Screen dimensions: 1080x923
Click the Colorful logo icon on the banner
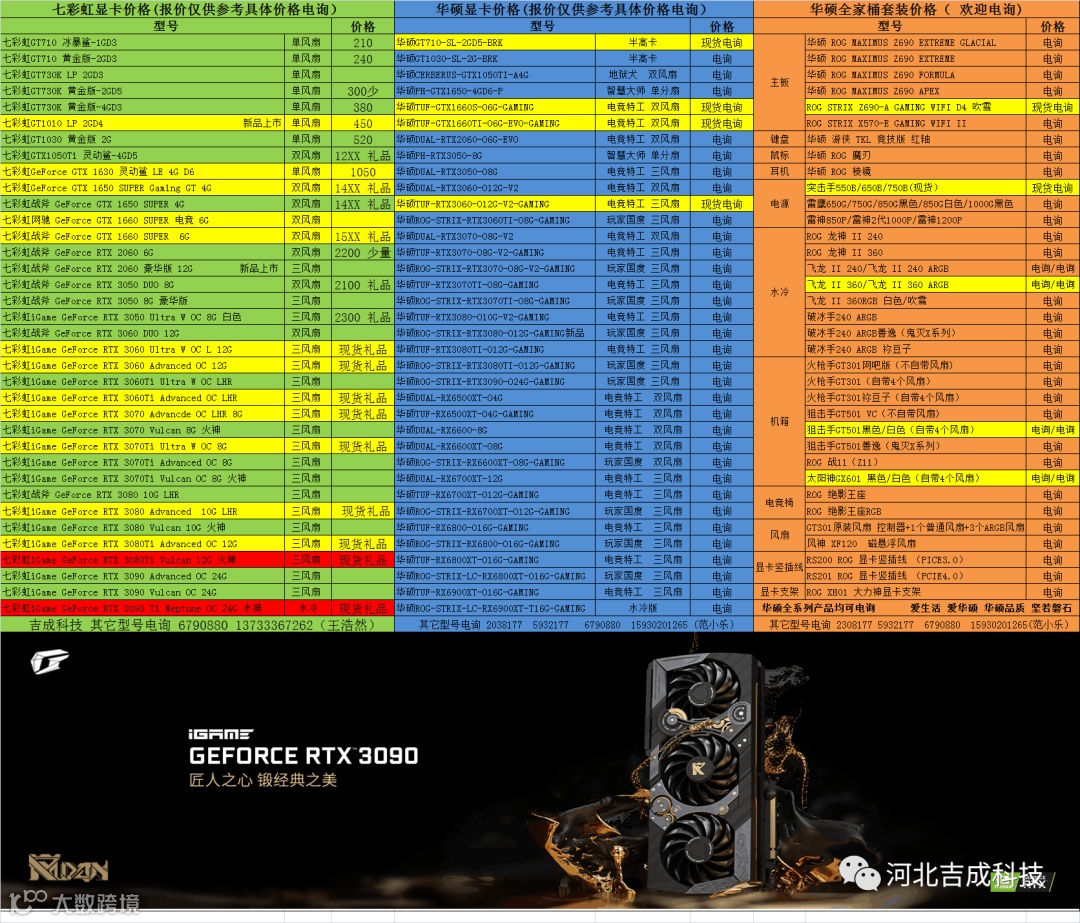click(49, 662)
